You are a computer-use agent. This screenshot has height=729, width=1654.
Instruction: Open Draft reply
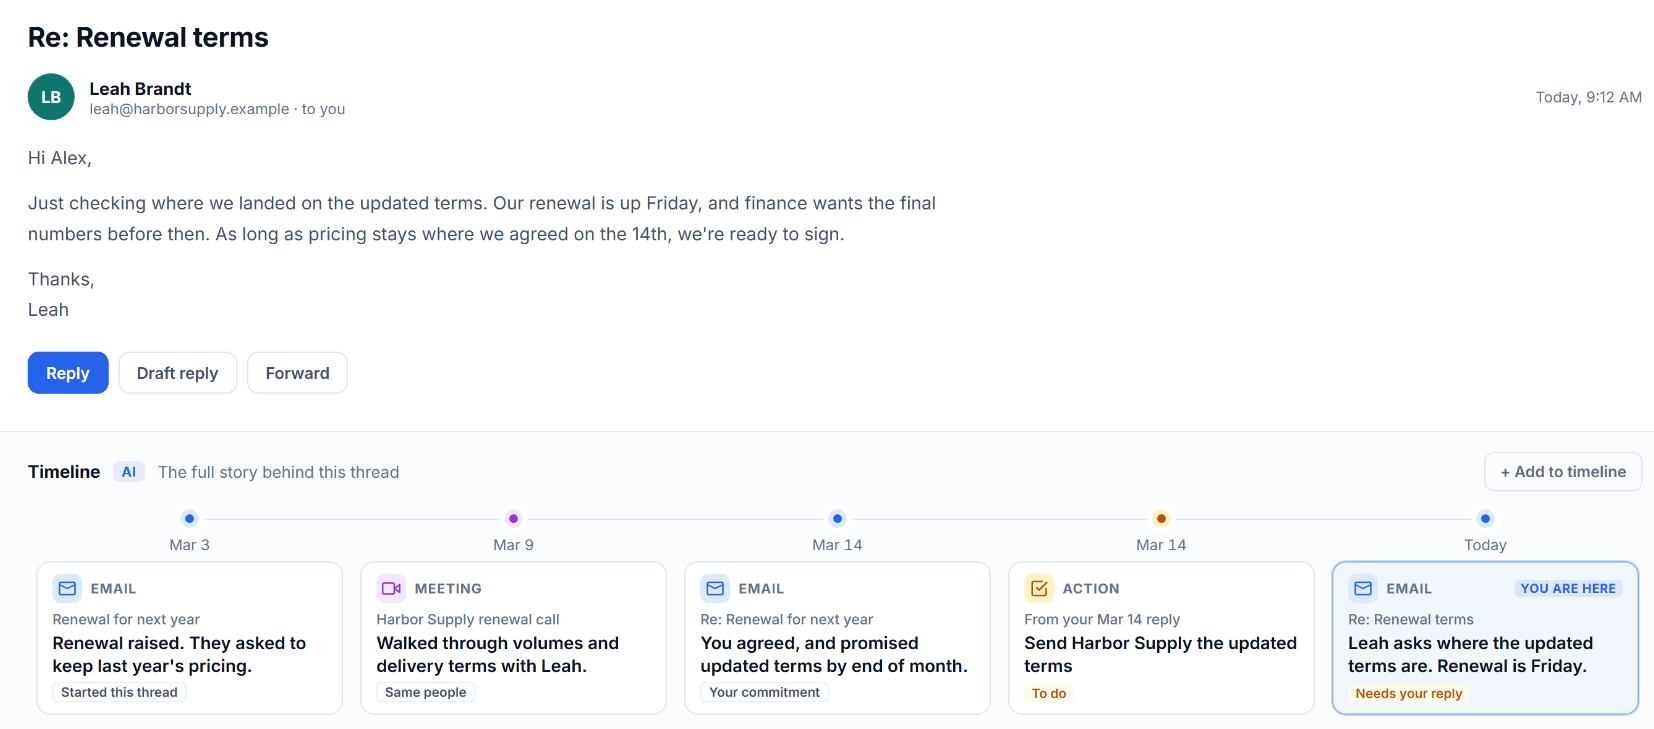pyautogui.click(x=178, y=373)
